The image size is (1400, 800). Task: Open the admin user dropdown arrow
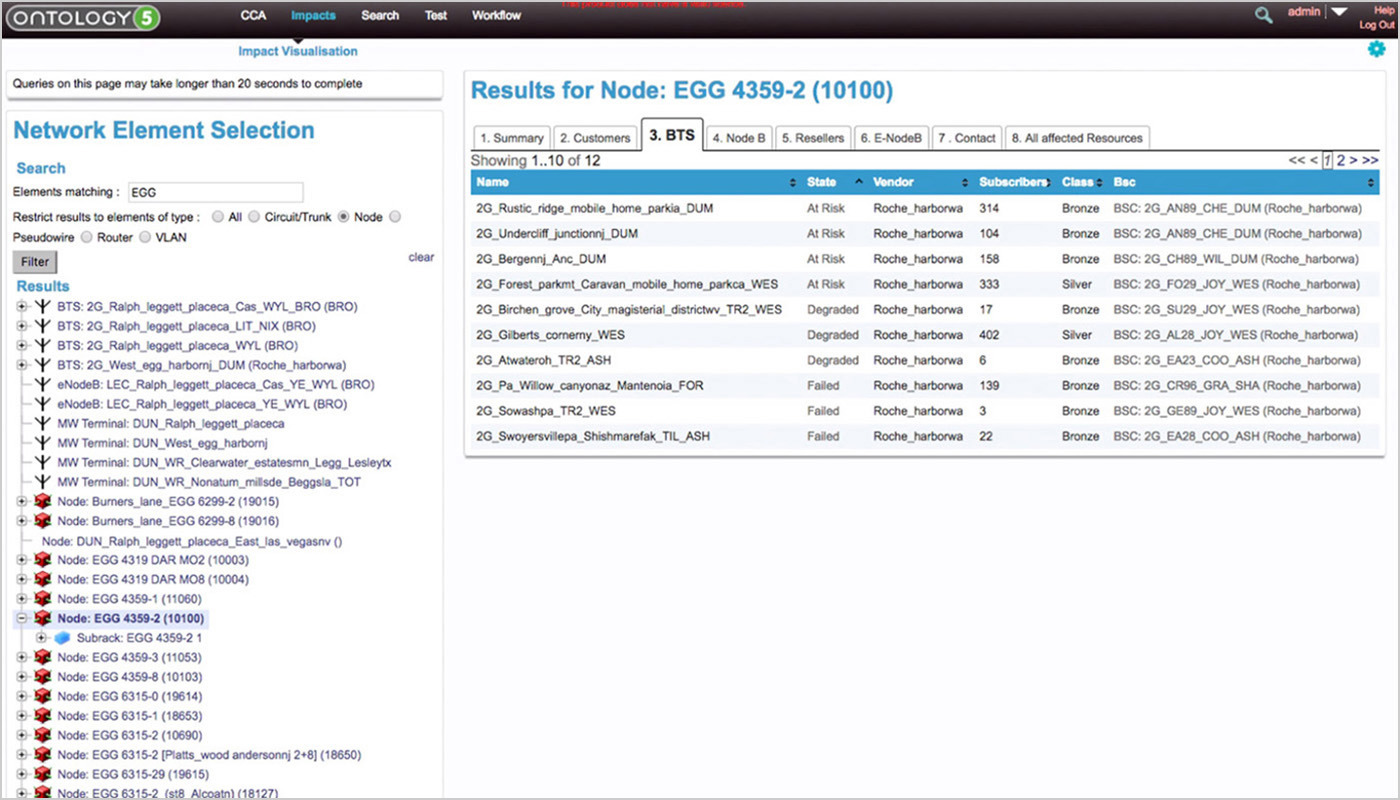tap(1339, 13)
